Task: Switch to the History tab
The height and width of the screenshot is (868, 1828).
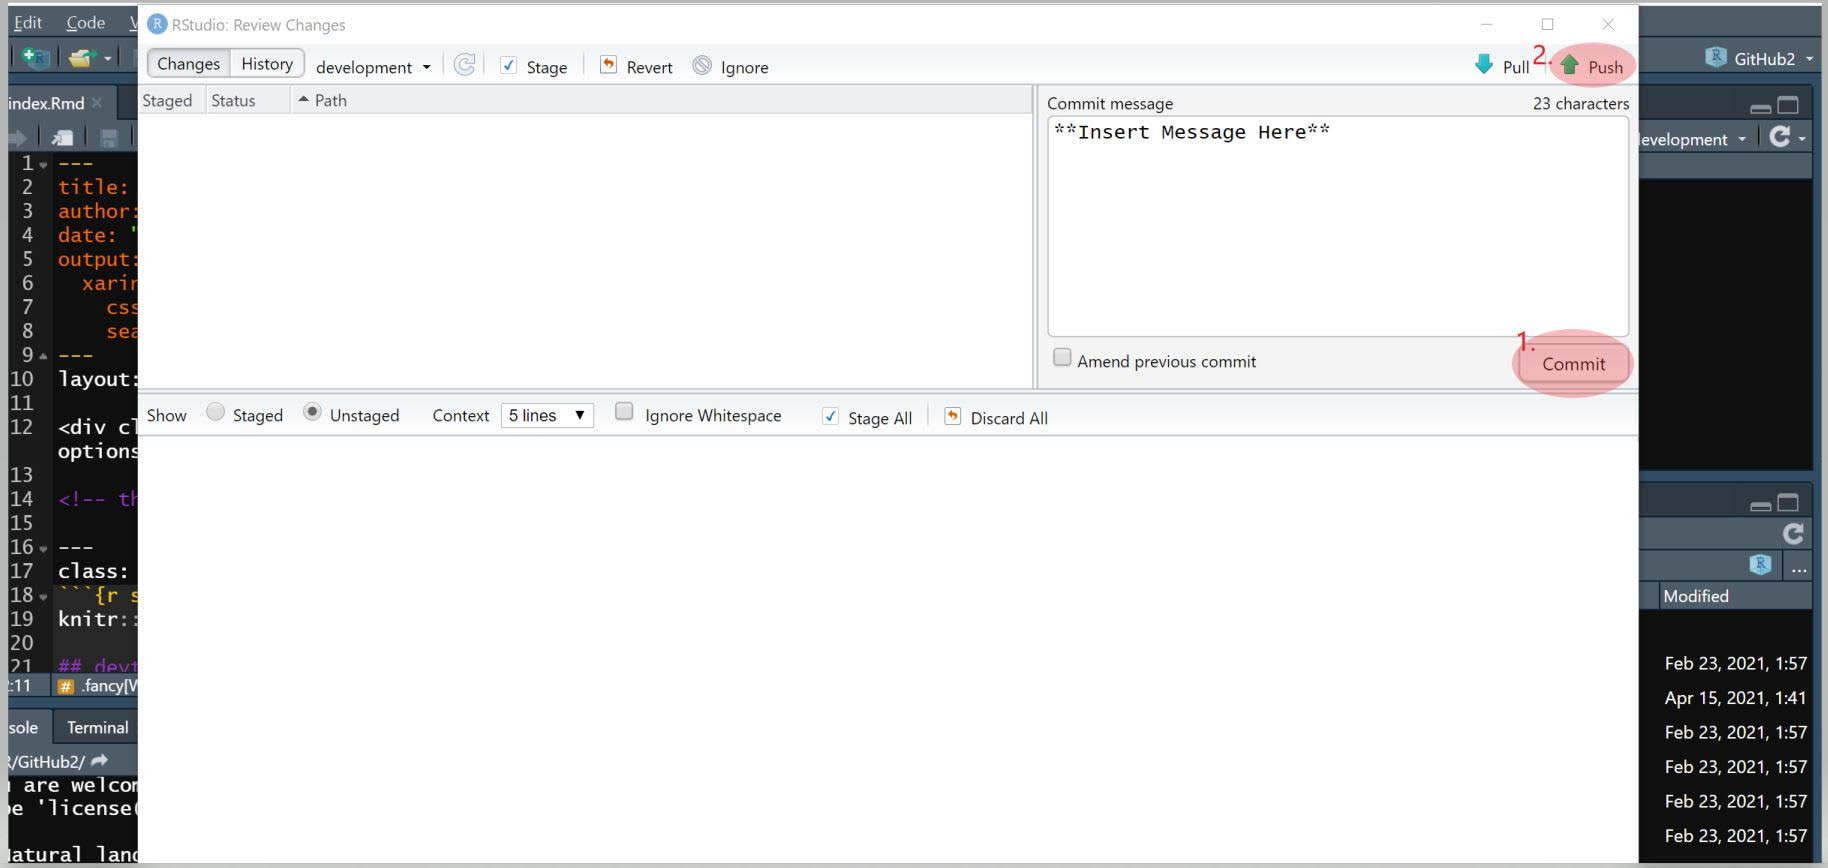Action: (267, 64)
